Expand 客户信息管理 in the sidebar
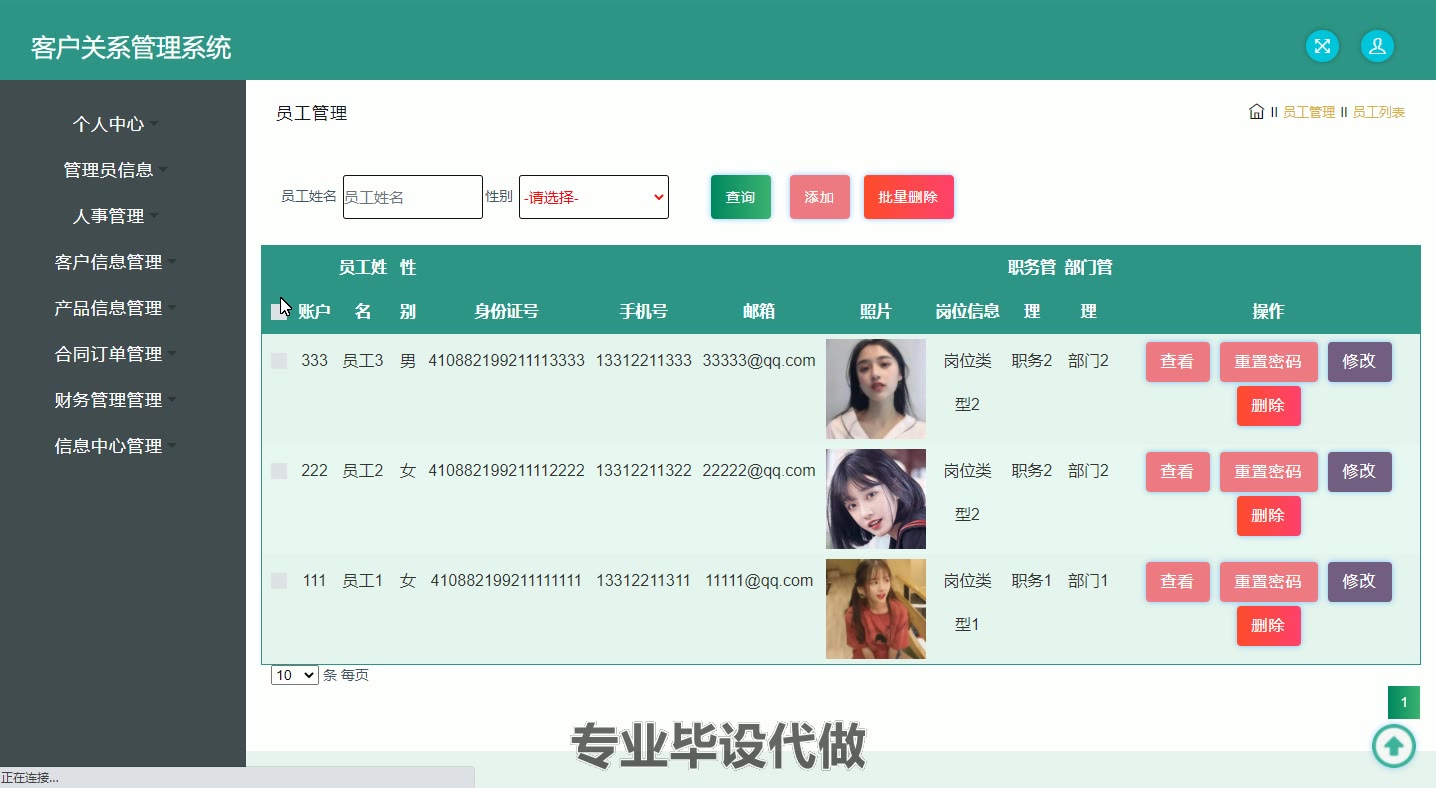The image size is (1436, 788). click(x=109, y=262)
